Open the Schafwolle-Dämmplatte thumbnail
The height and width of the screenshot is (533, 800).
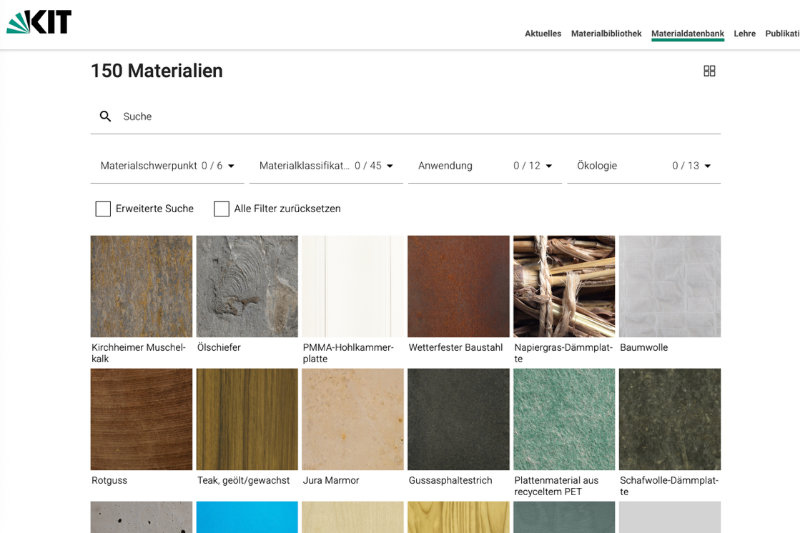670,419
